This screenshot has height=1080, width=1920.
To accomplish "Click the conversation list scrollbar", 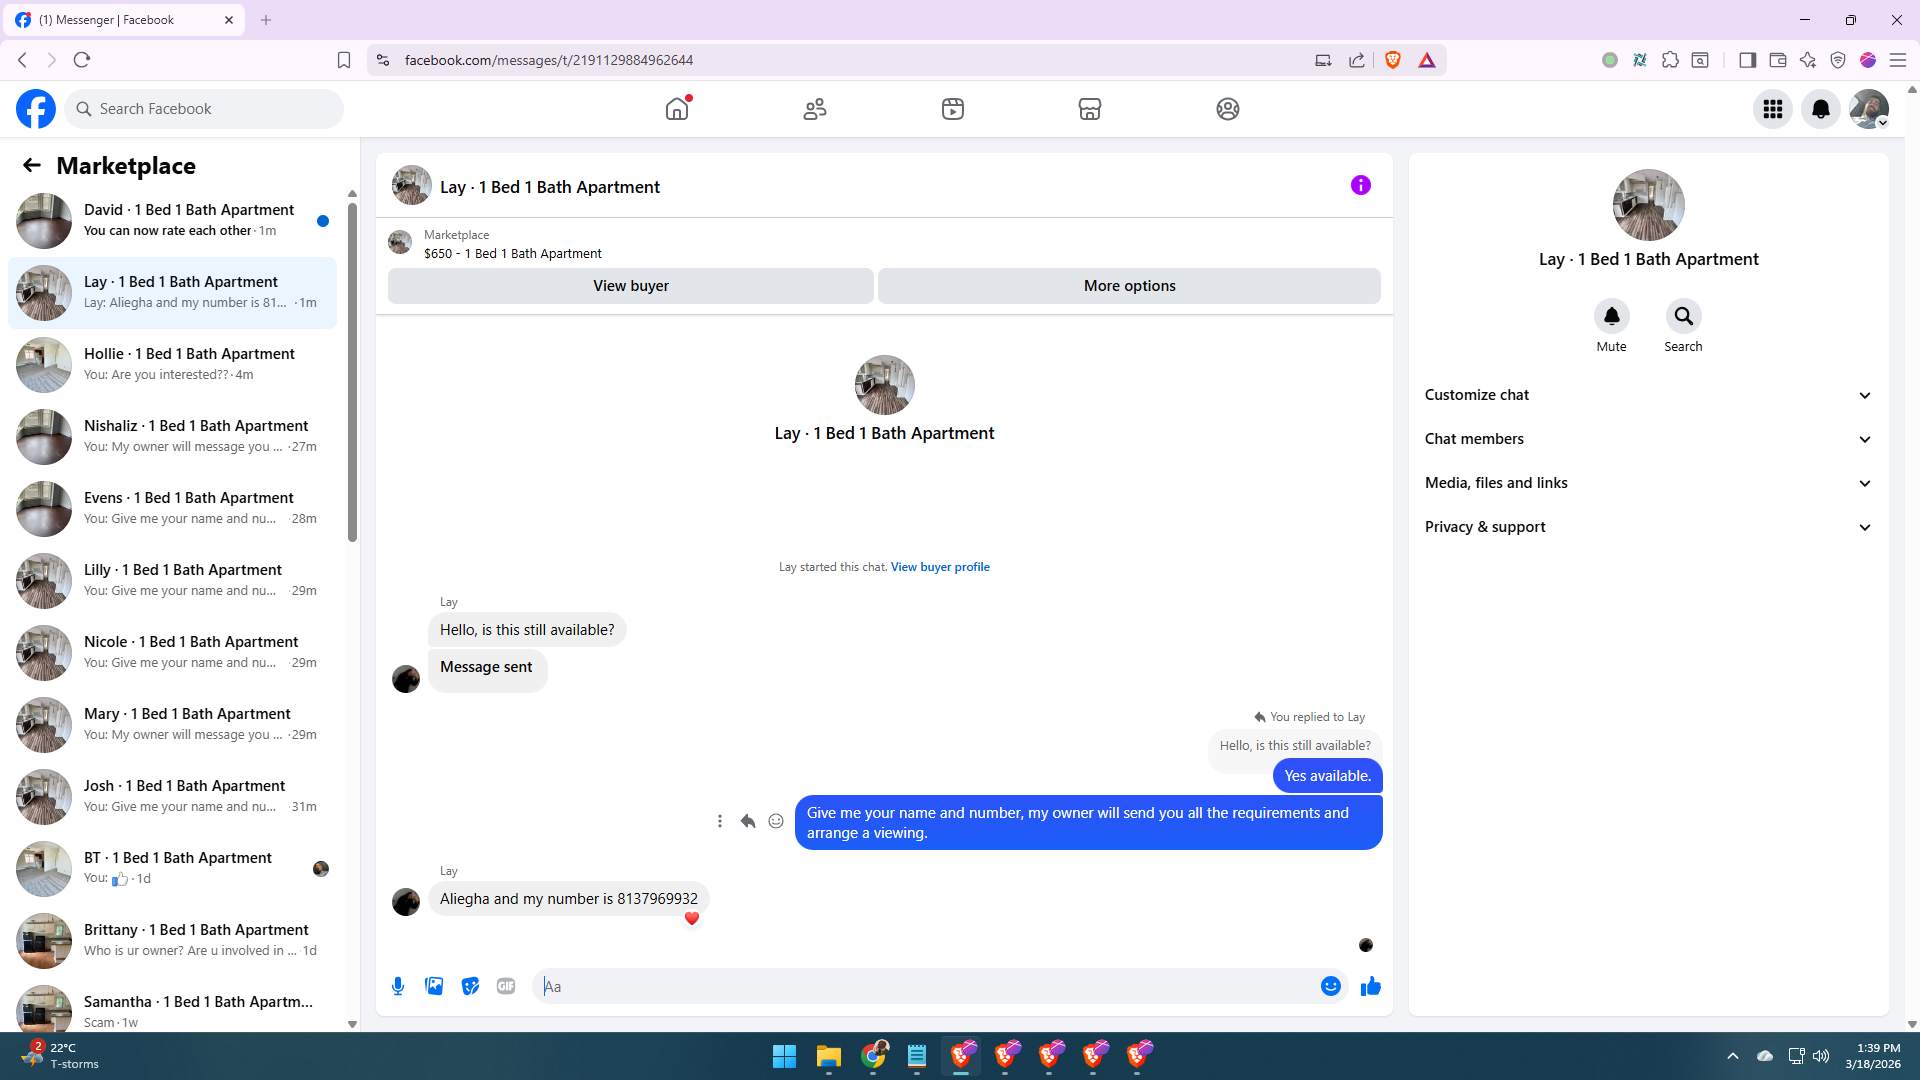I will (x=352, y=370).
